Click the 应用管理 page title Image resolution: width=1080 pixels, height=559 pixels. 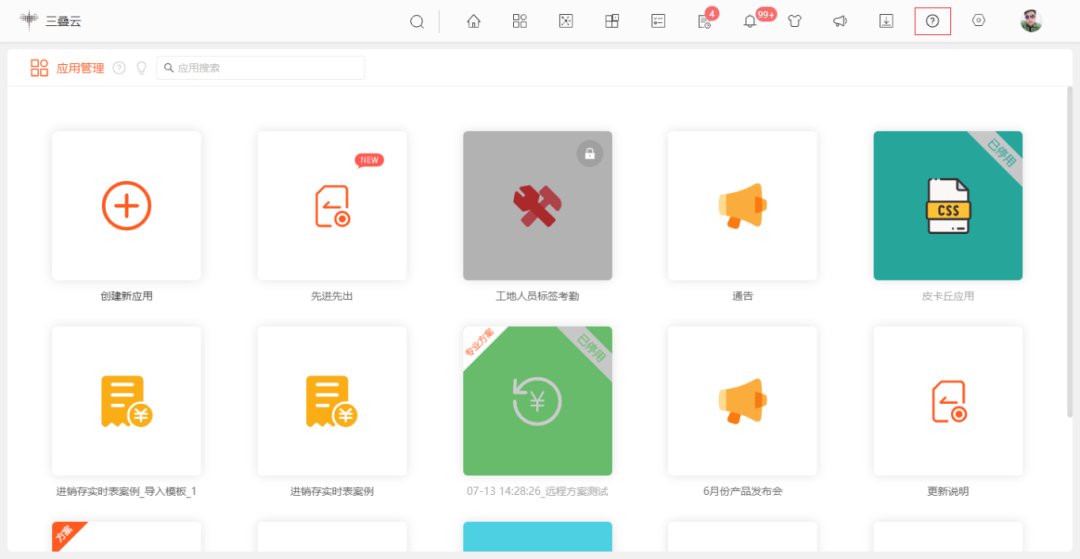point(80,67)
